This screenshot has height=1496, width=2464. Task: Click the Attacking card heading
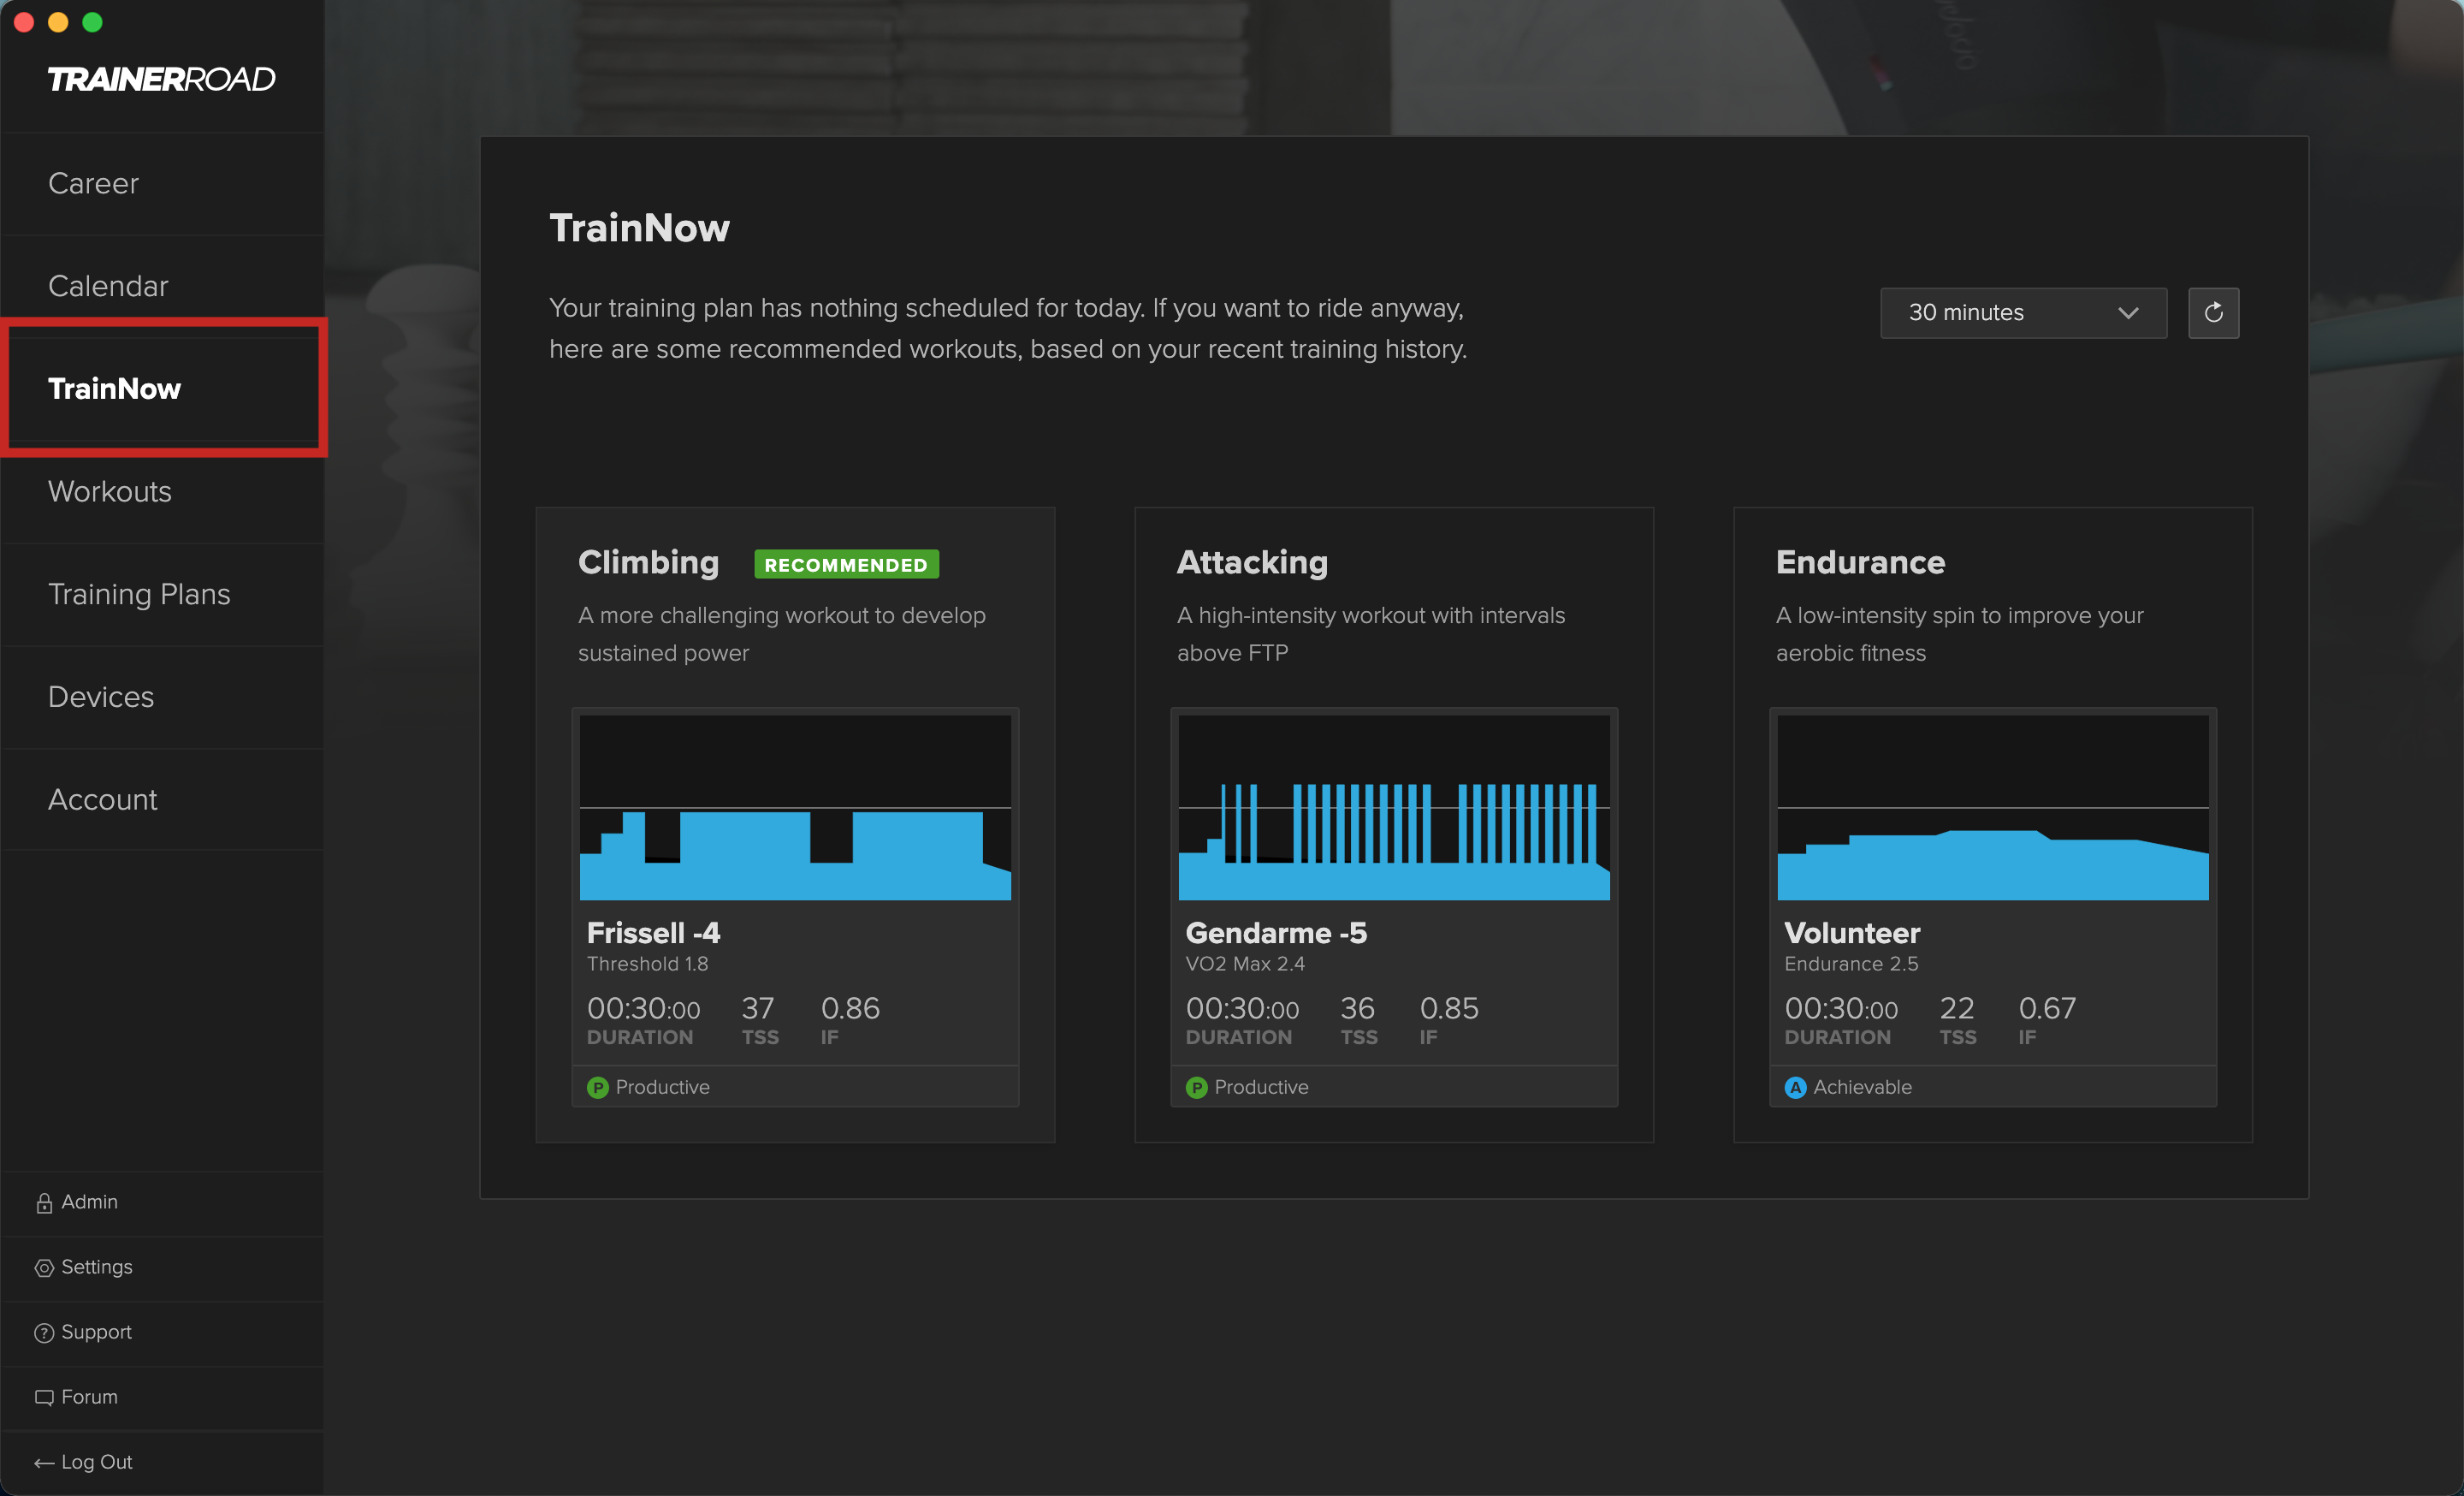pos(1252,562)
